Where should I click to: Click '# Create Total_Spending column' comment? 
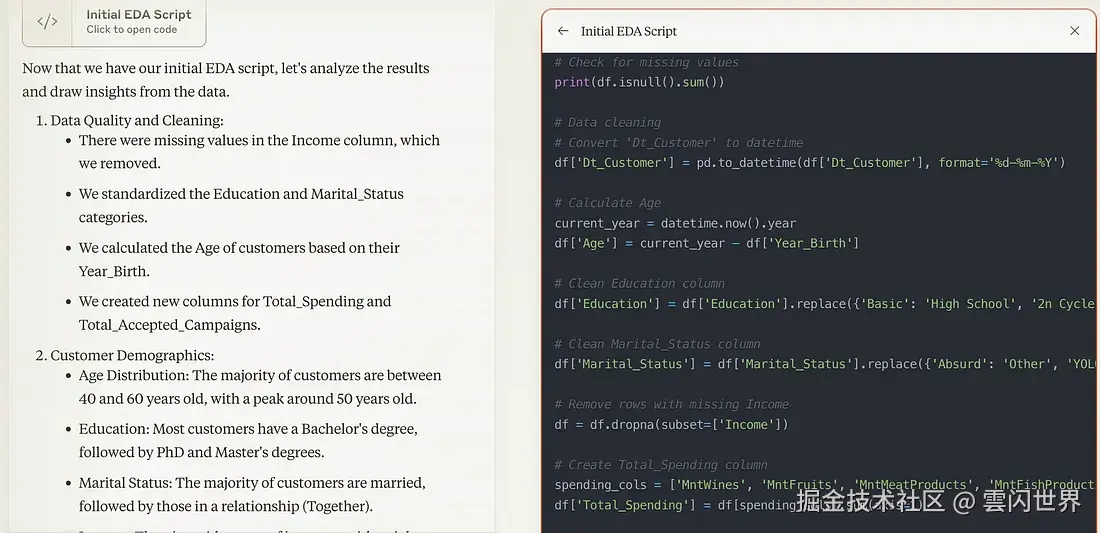pos(661,465)
